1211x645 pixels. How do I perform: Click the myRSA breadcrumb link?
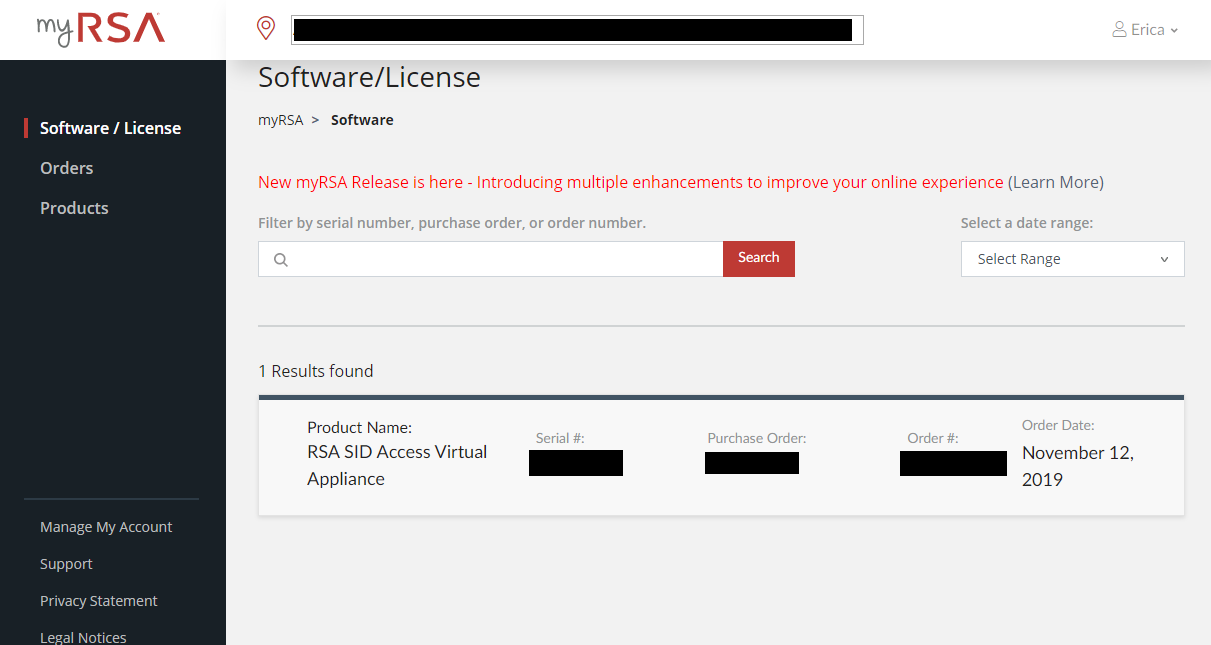[x=281, y=119]
